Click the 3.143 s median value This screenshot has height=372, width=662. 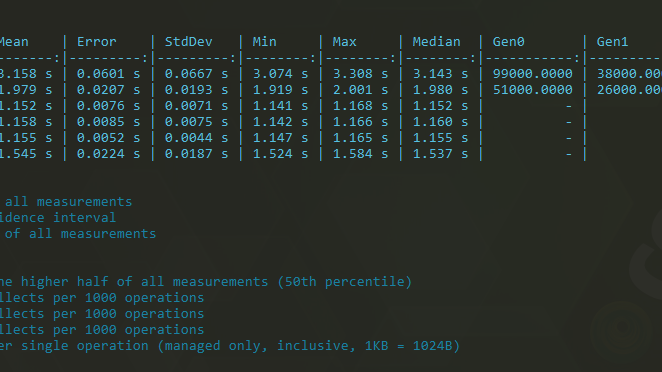pyautogui.click(x=440, y=74)
